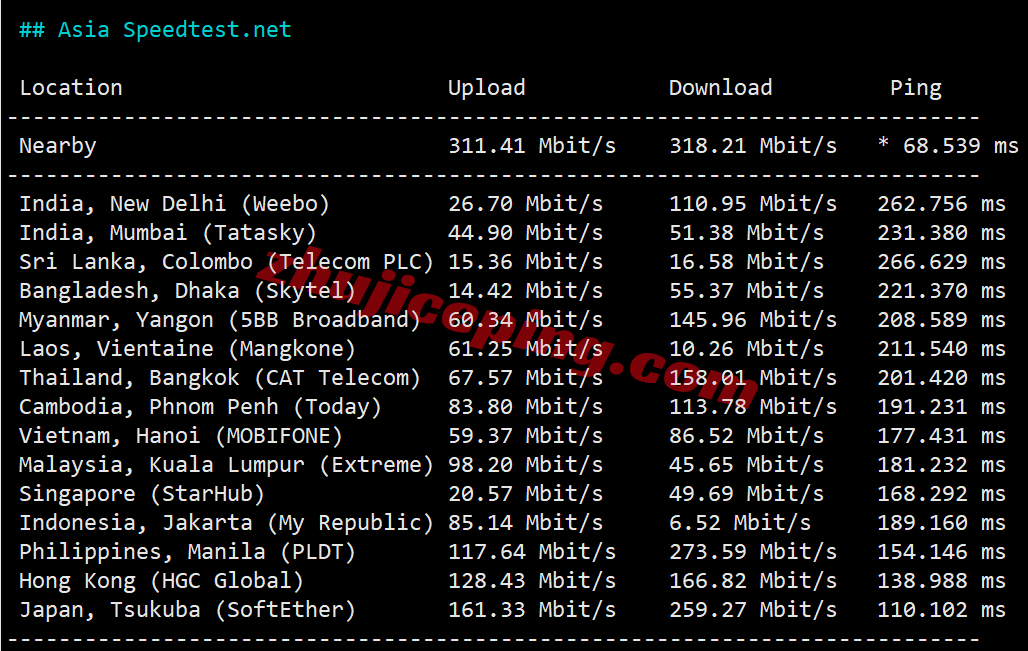Click "Vietnam, Hanoi (MOBIFONE)" row

click(180, 436)
